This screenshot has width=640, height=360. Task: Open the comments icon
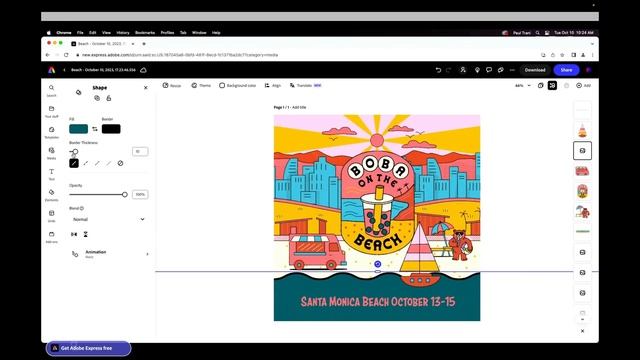pos(489,70)
